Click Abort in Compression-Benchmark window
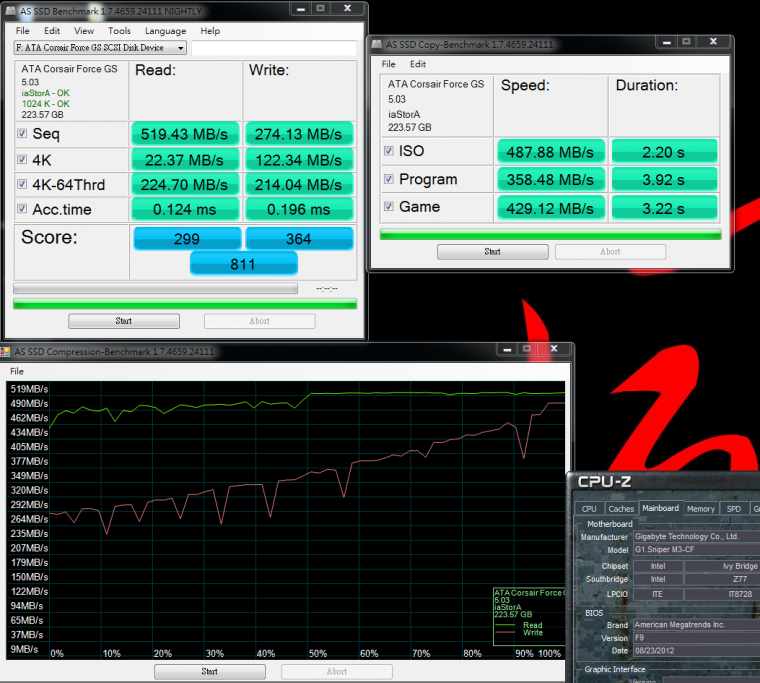This screenshot has height=683, width=760. (336, 671)
